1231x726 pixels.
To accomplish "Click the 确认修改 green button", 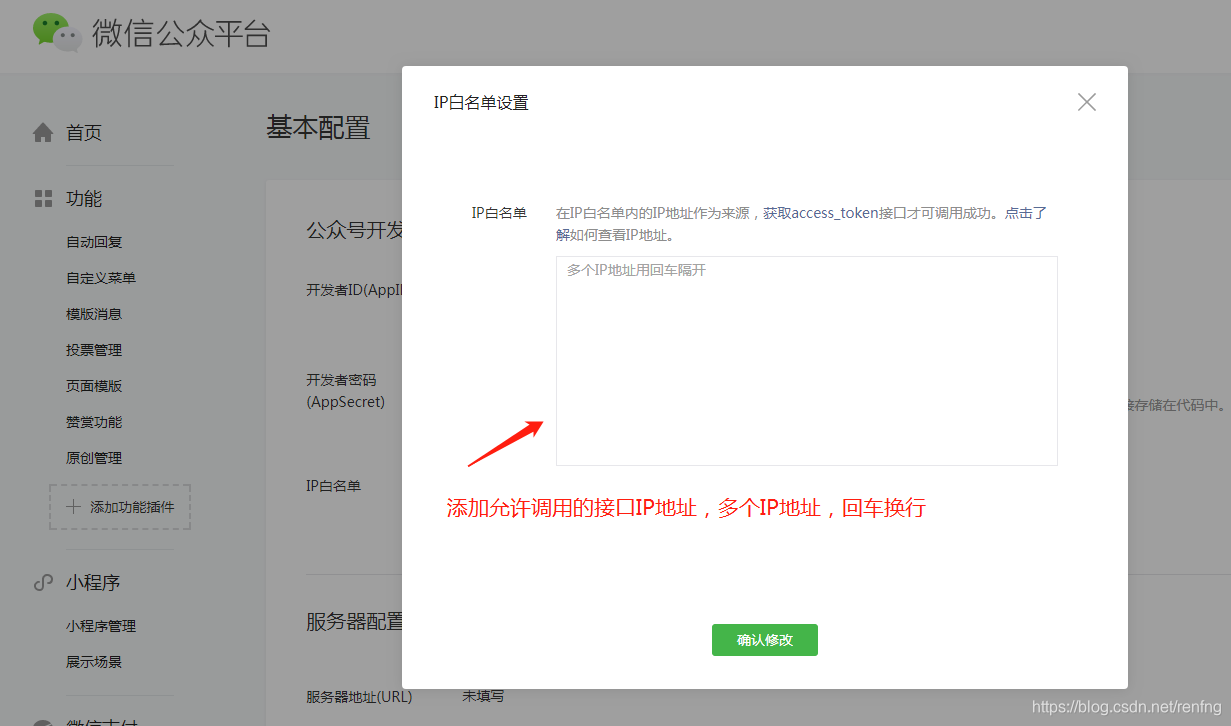I will 765,640.
